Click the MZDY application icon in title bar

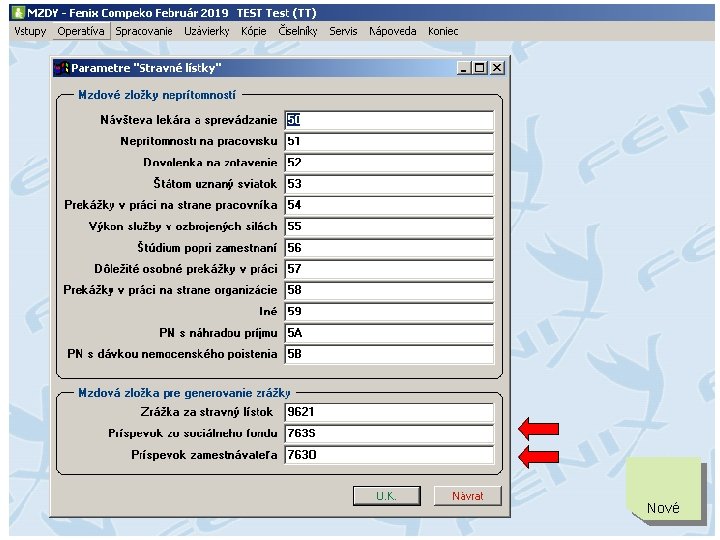click(x=18, y=12)
